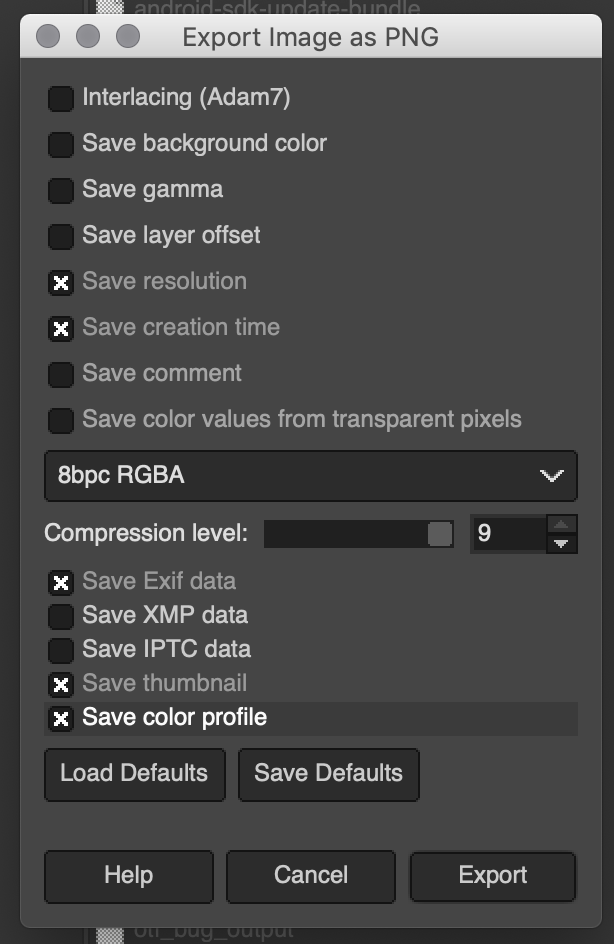Disable Save creation time
Viewport: 614px width, 944px height.
(61, 328)
